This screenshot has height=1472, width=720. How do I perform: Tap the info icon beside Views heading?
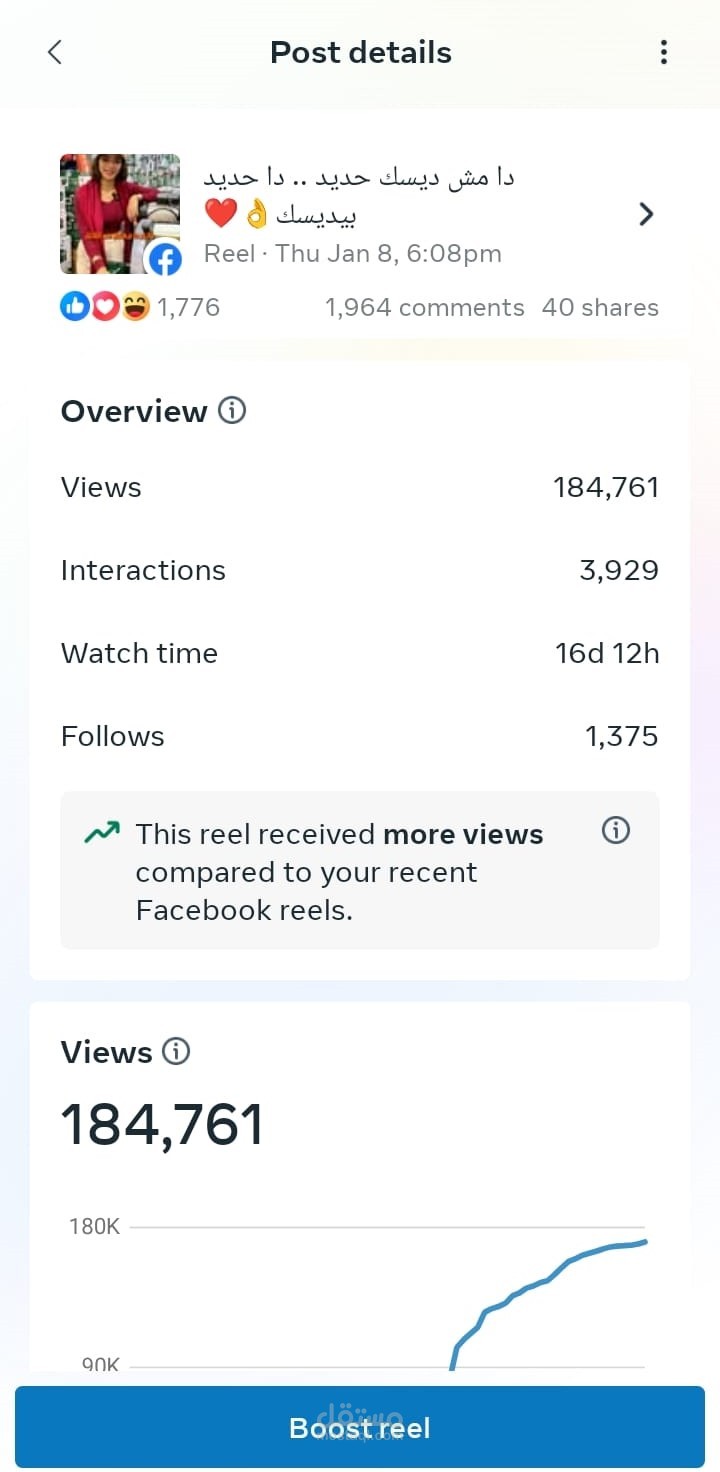[176, 1052]
